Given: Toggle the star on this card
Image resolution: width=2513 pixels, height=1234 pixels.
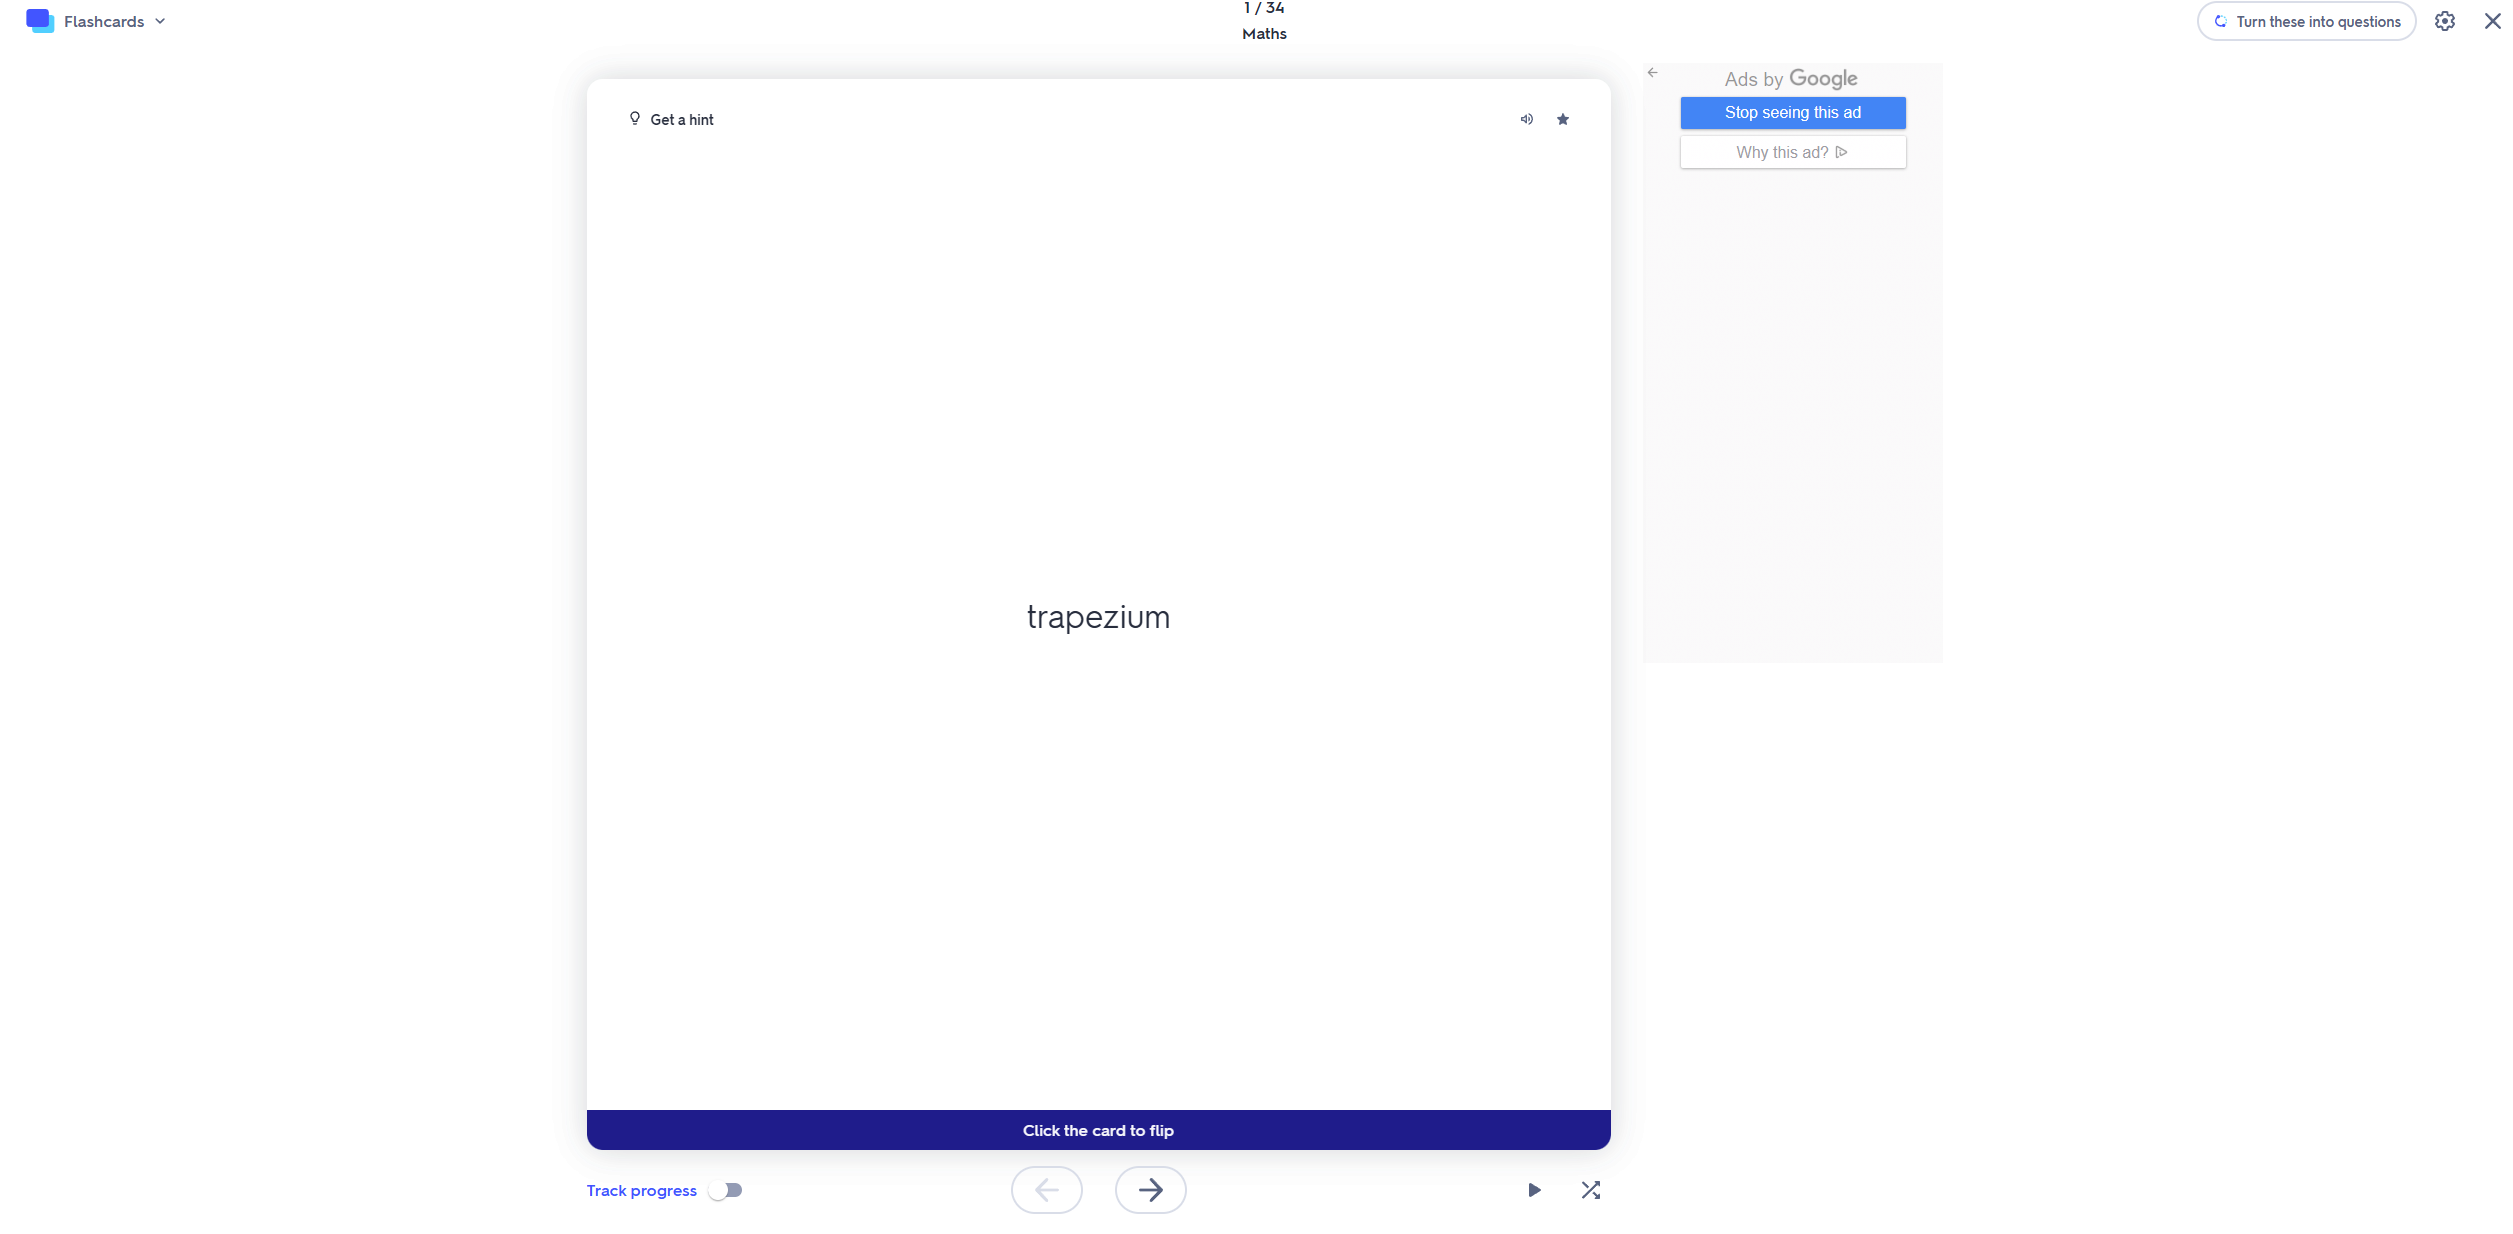Looking at the screenshot, I should point(1563,119).
